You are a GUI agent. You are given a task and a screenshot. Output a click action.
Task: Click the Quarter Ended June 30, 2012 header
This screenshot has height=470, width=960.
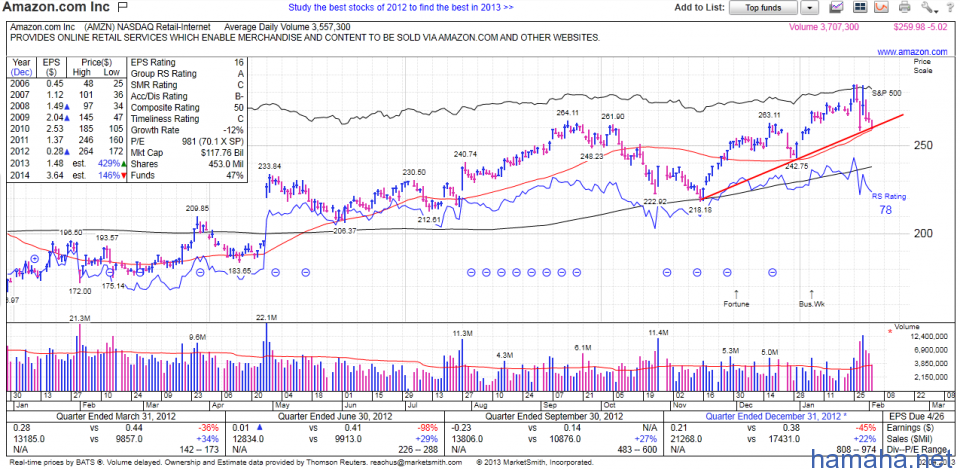point(336,416)
